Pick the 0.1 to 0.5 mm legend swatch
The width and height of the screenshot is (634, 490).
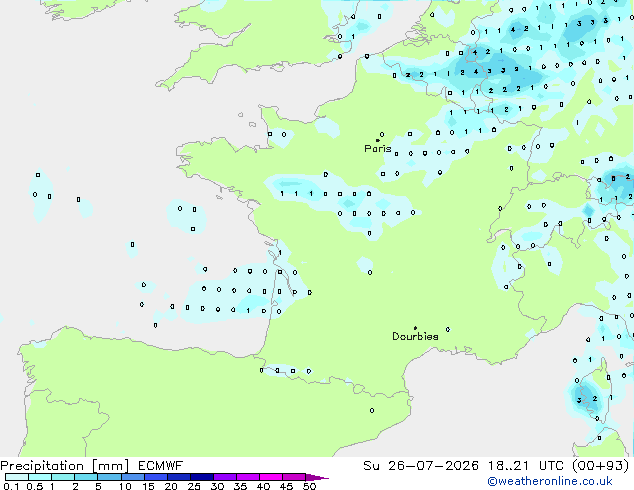17,477
